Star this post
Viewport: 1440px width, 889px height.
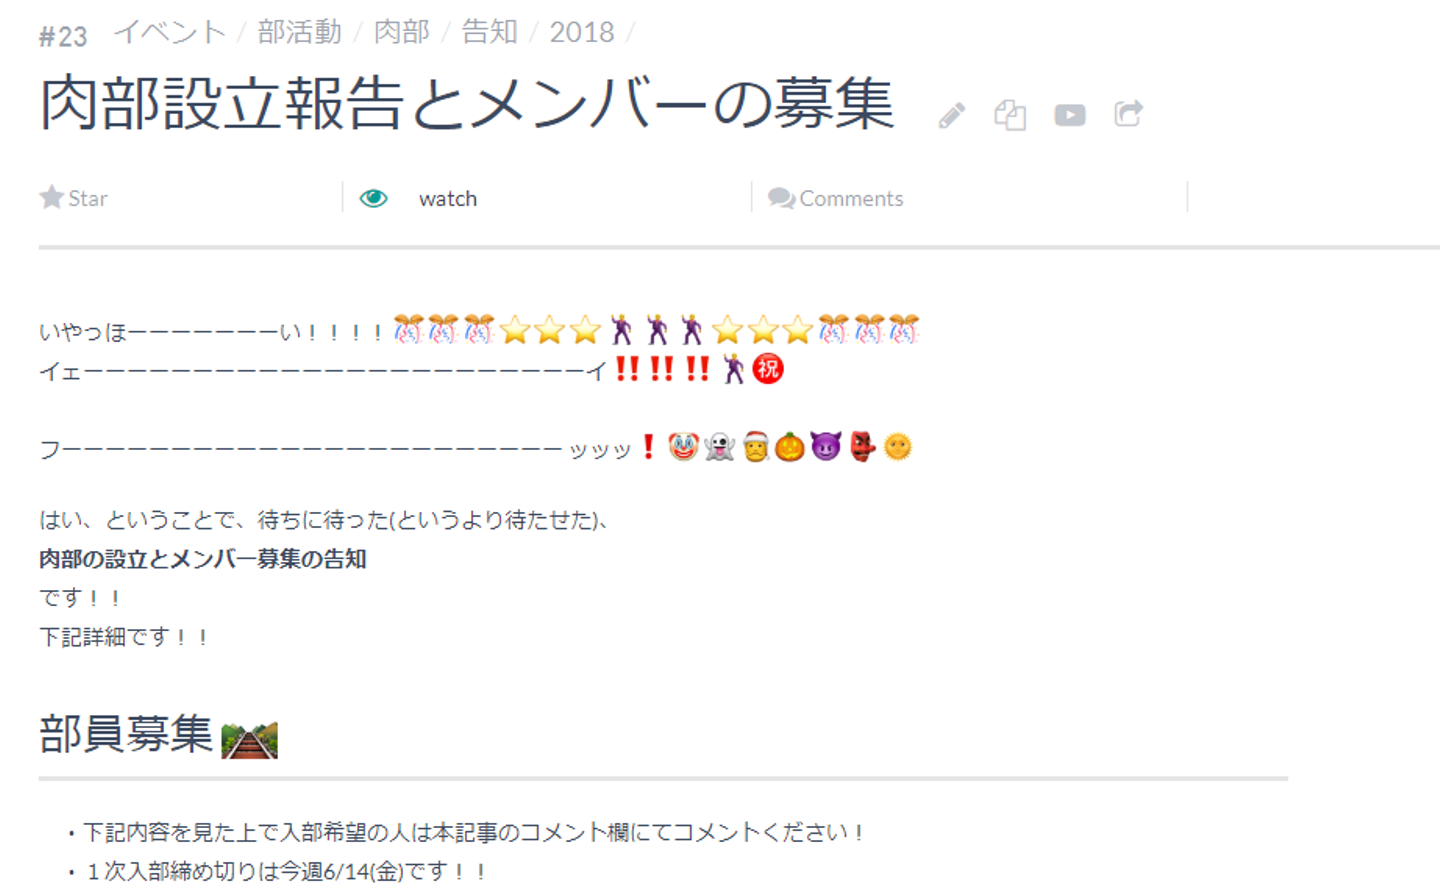73,198
